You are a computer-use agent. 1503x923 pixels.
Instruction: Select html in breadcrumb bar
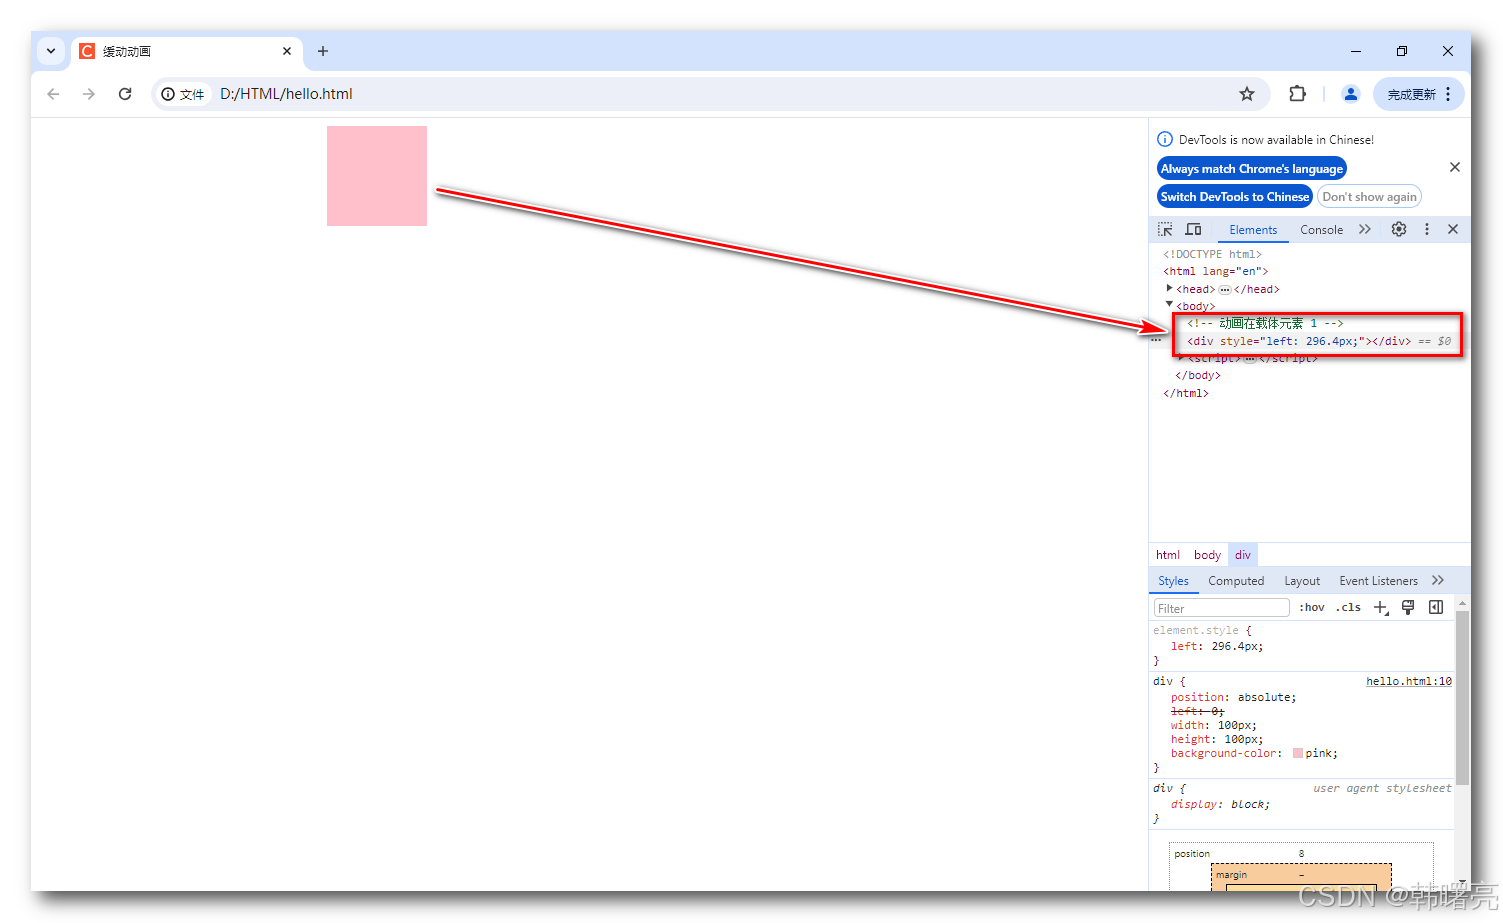pos(1168,555)
